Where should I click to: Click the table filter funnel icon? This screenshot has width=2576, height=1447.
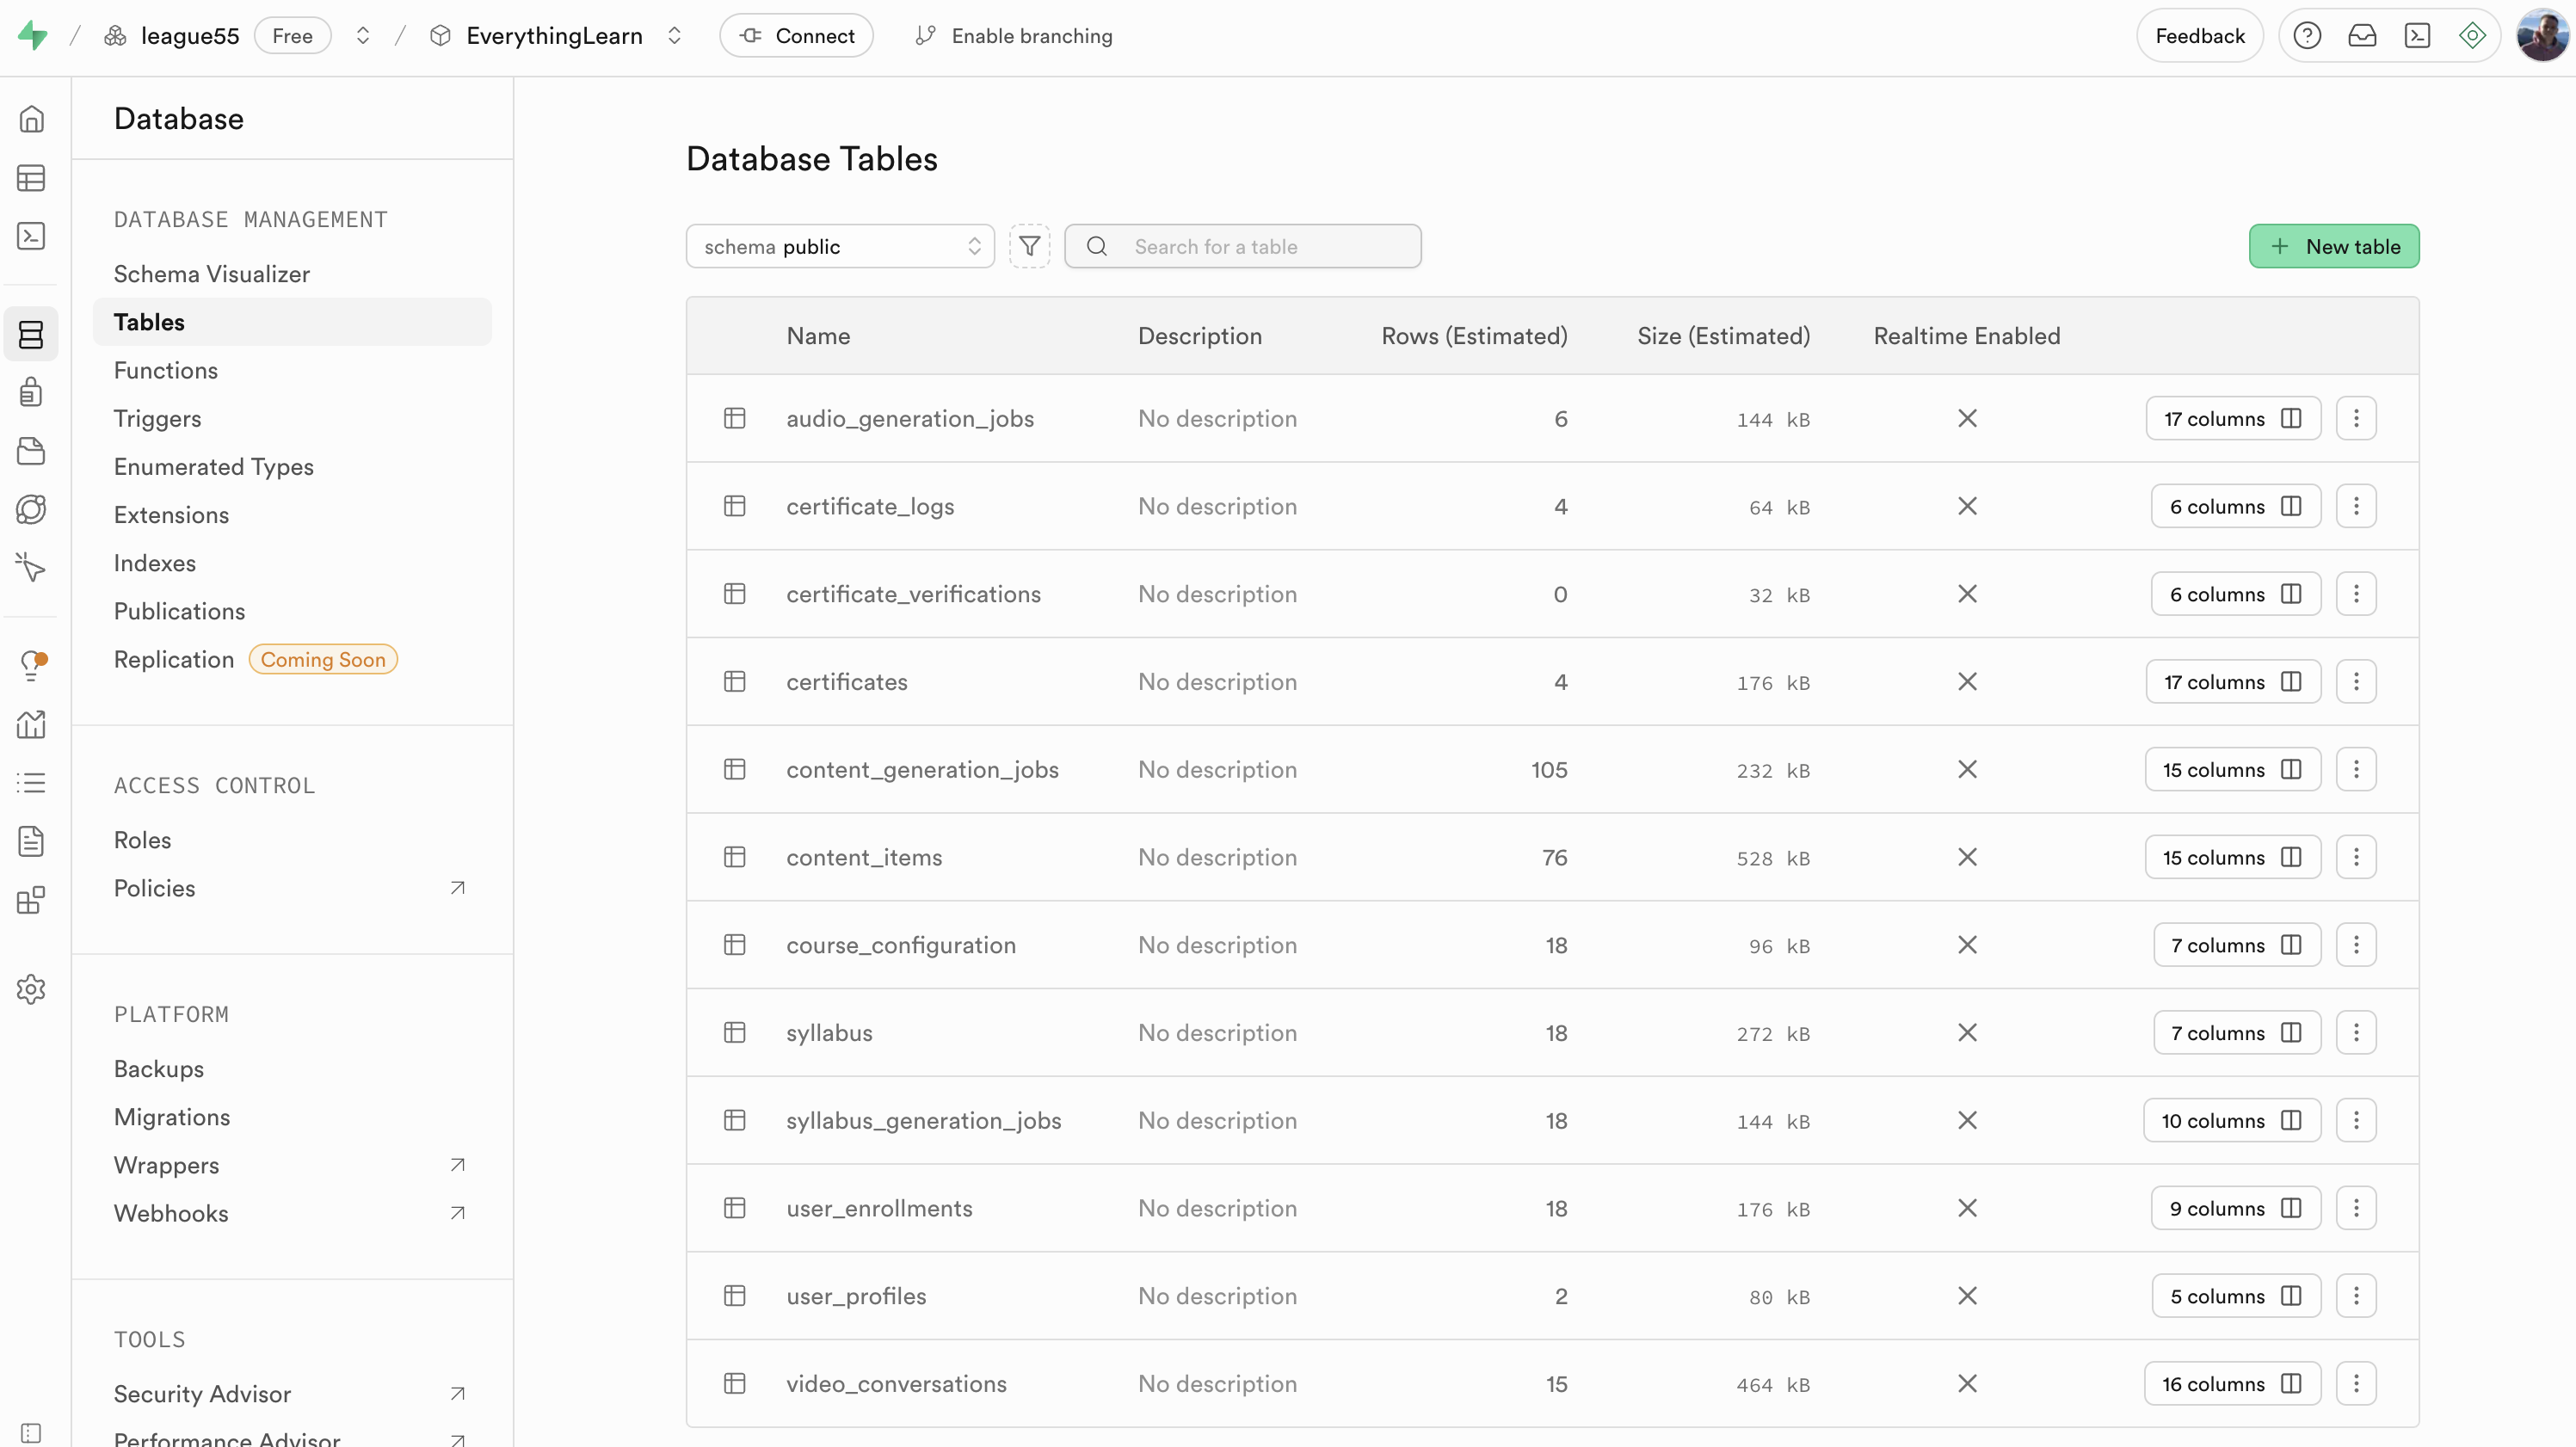[x=1029, y=246]
